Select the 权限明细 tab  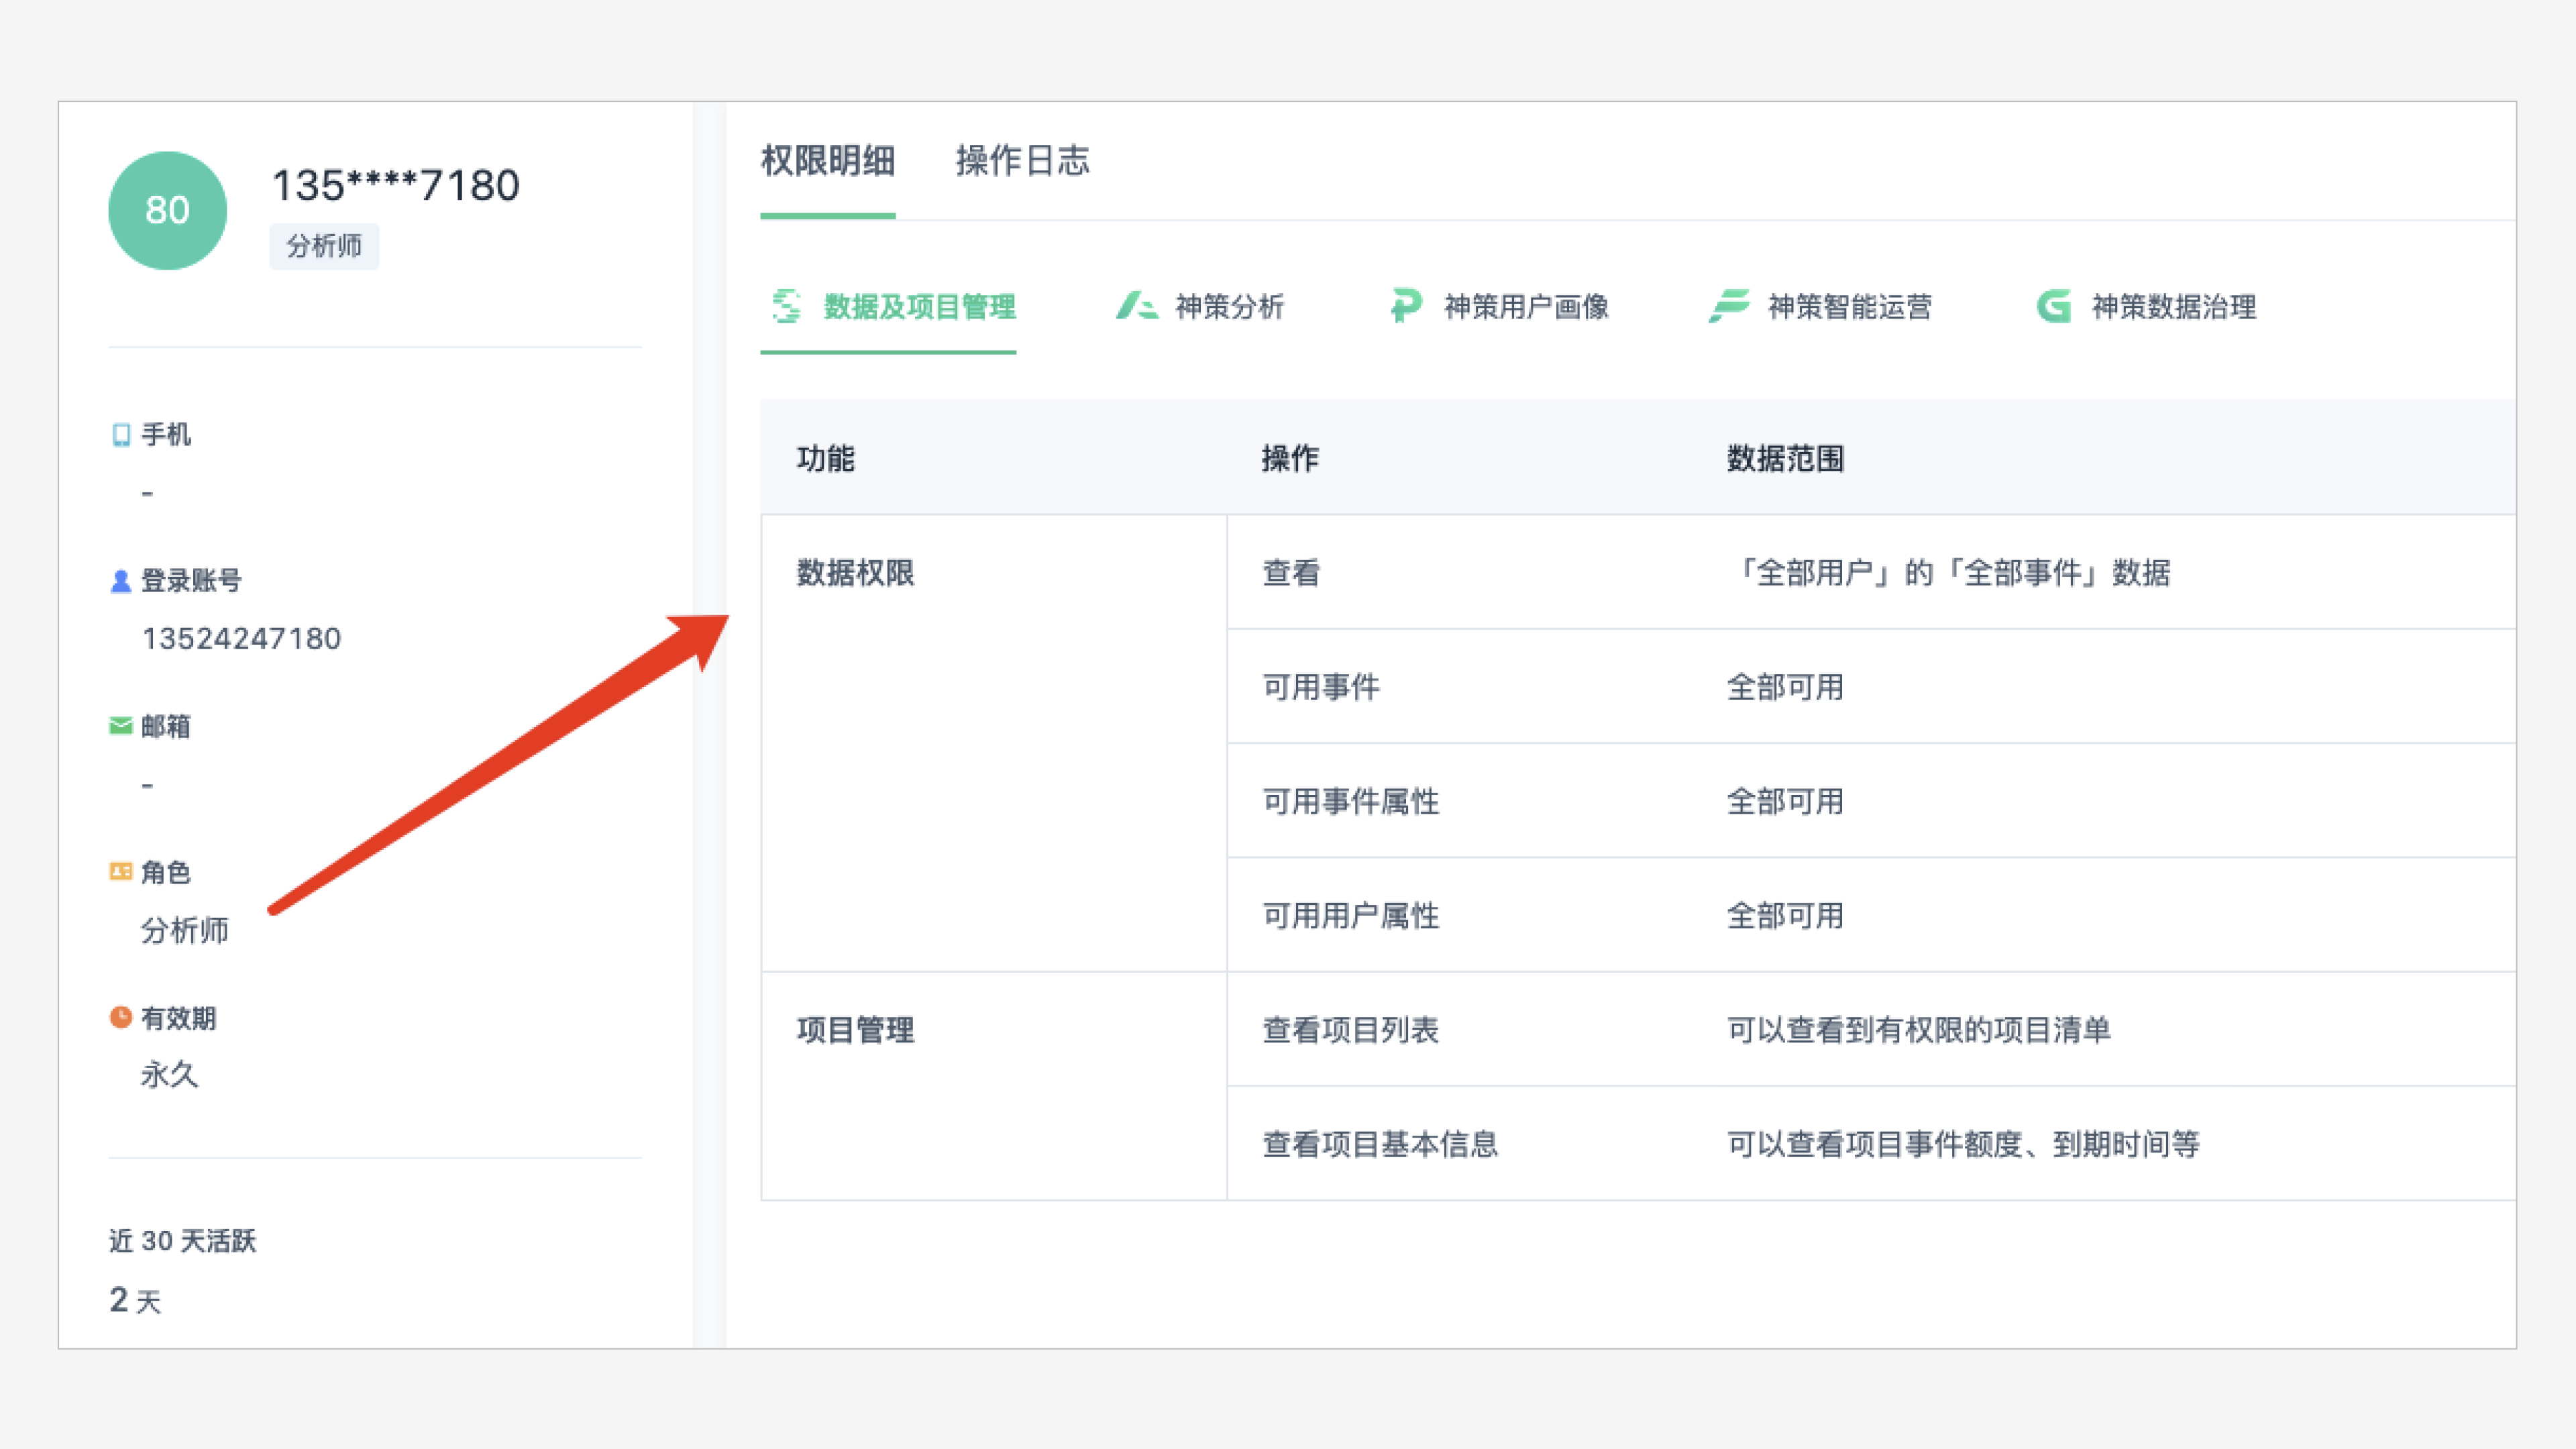coord(827,161)
